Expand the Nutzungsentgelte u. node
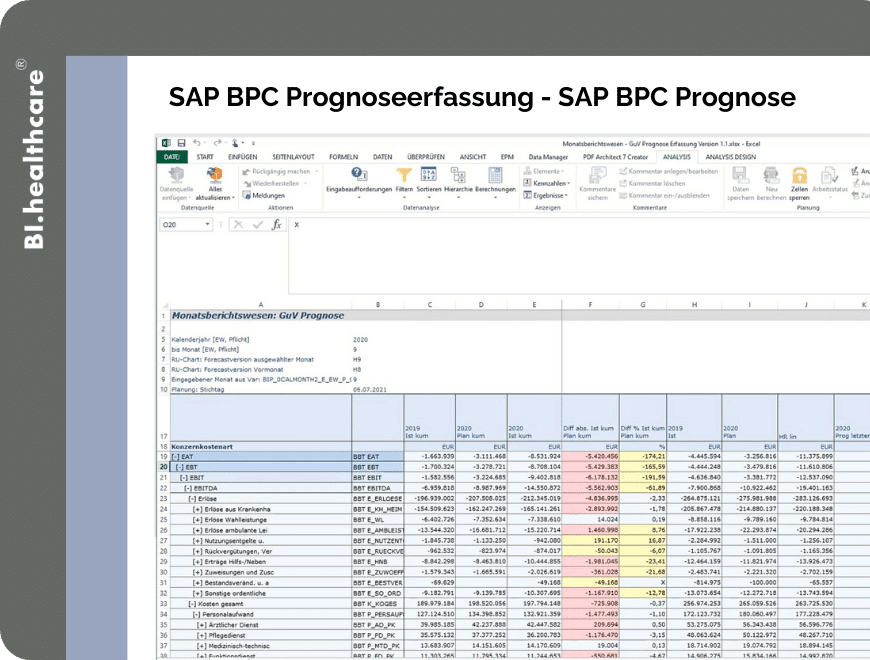Viewport: 870px width, 660px height. pos(197,541)
